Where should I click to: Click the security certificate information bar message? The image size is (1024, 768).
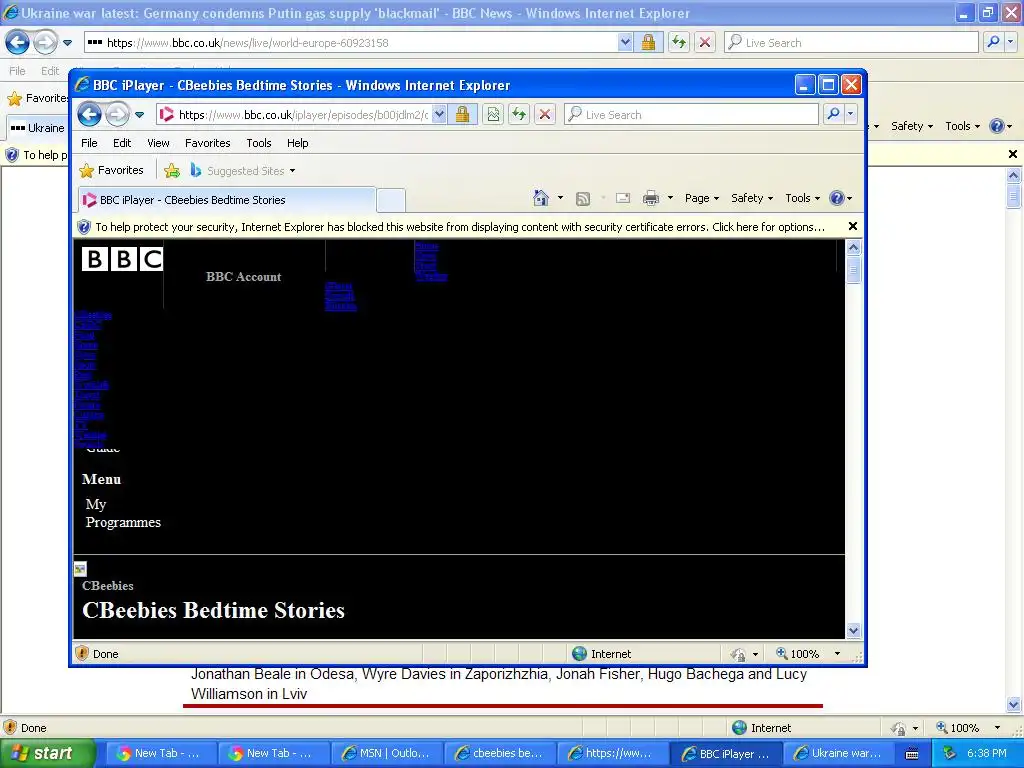pyautogui.click(x=460, y=227)
